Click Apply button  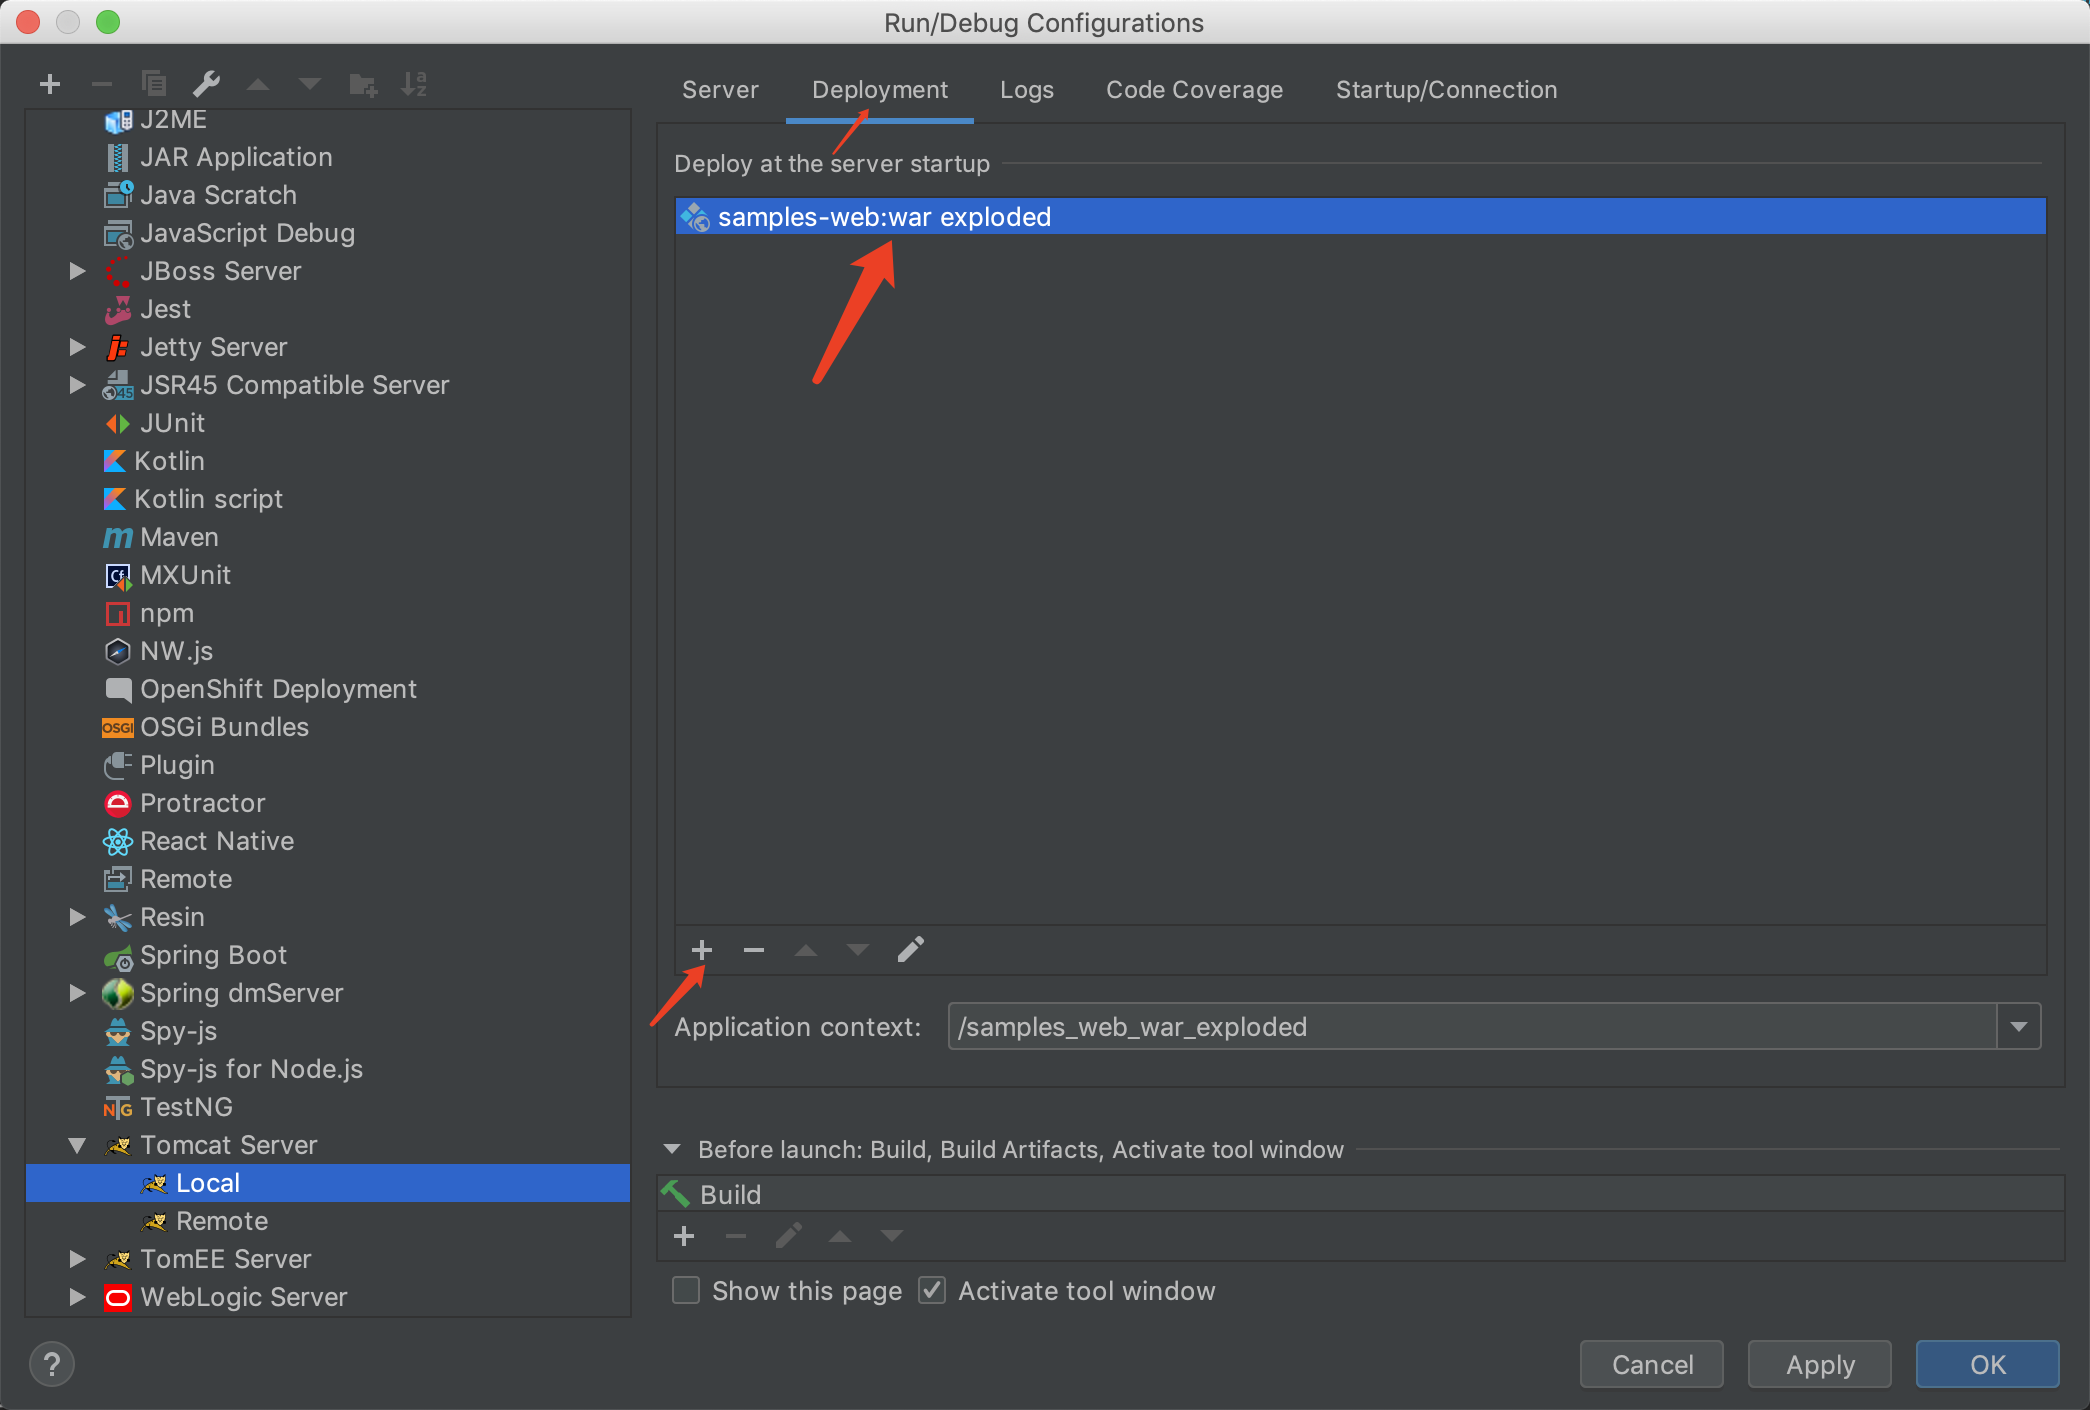tap(1820, 1365)
